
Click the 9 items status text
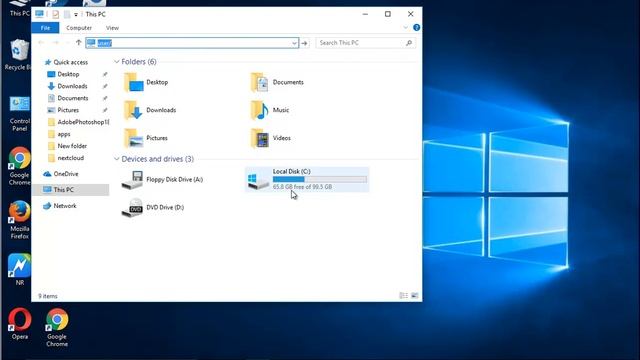(x=48, y=296)
